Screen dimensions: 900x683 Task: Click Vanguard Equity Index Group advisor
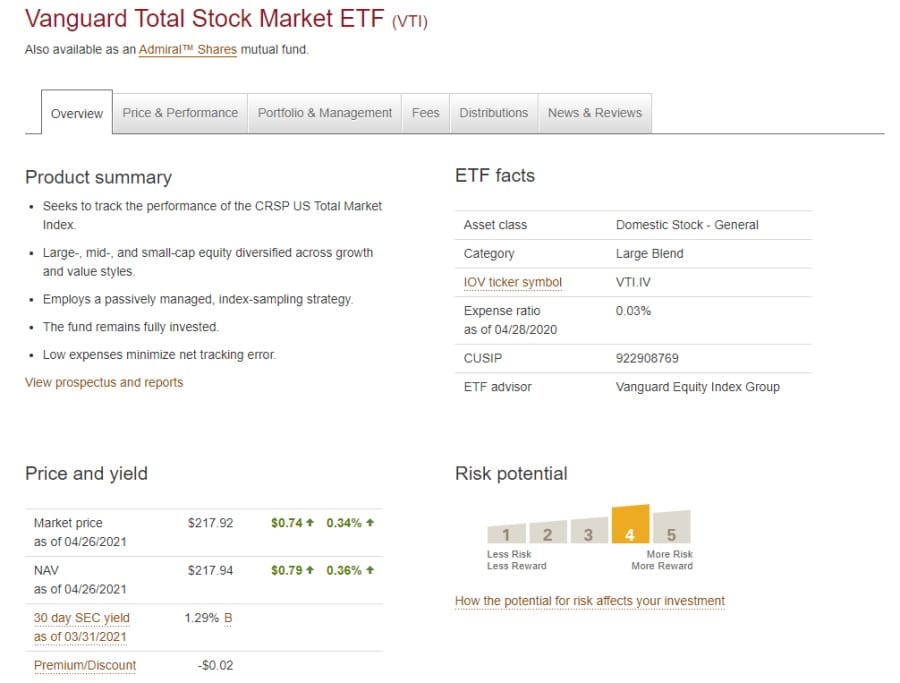coord(698,387)
